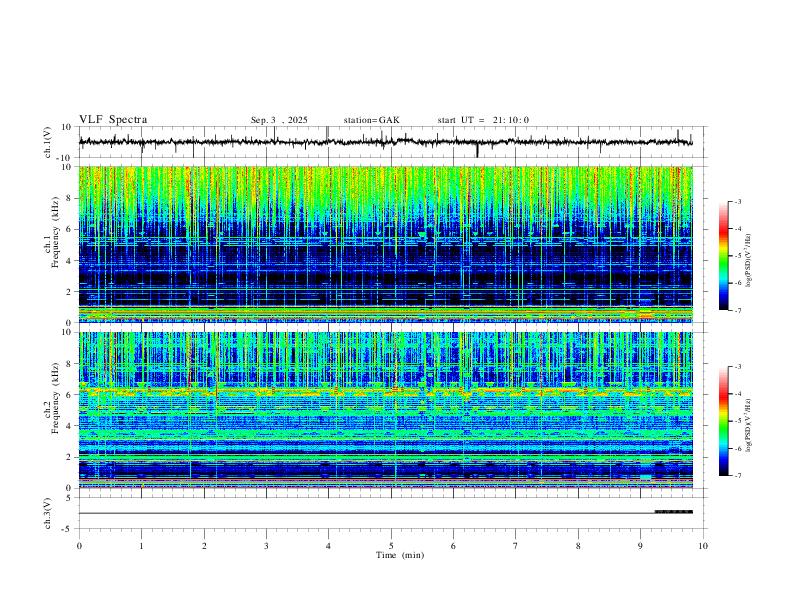Click the "VLF Spectra" plot title
The image size is (792, 612).
coord(113,120)
